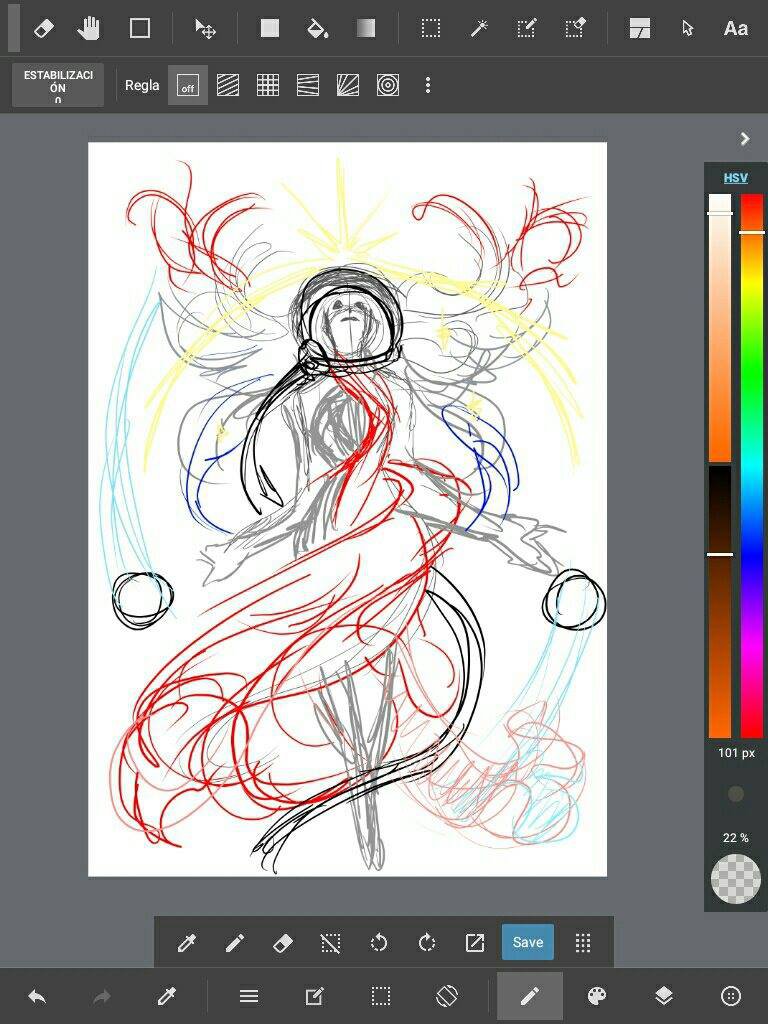The image size is (768, 1024).
Task: Turn off ruler with the off toggle
Action: (x=187, y=86)
